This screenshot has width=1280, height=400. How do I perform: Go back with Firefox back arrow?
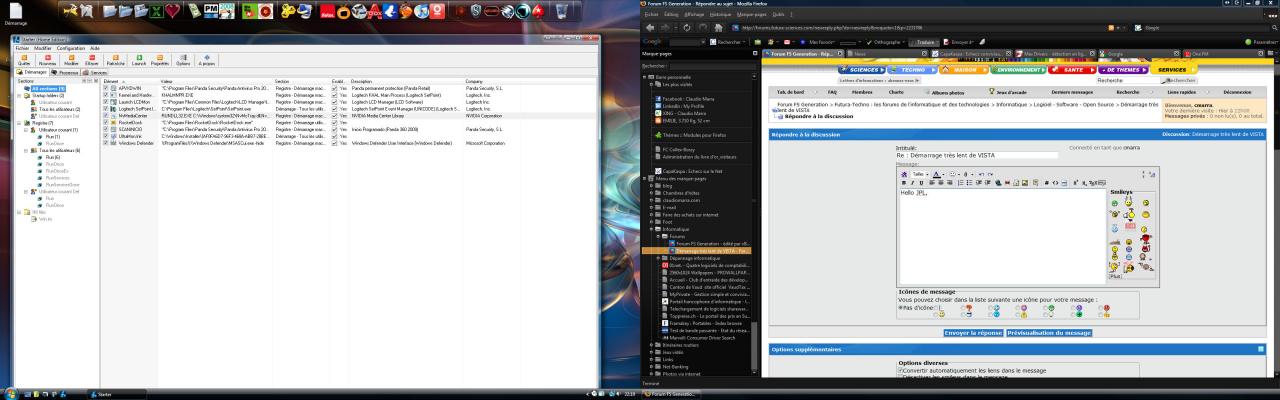(650, 27)
